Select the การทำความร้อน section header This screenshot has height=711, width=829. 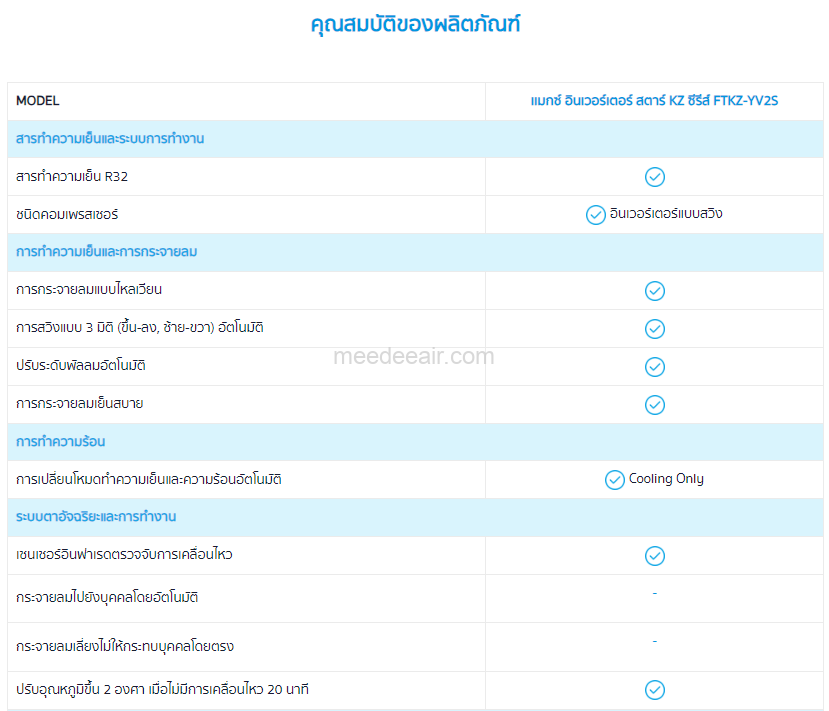pyautogui.click(x=61, y=442)
